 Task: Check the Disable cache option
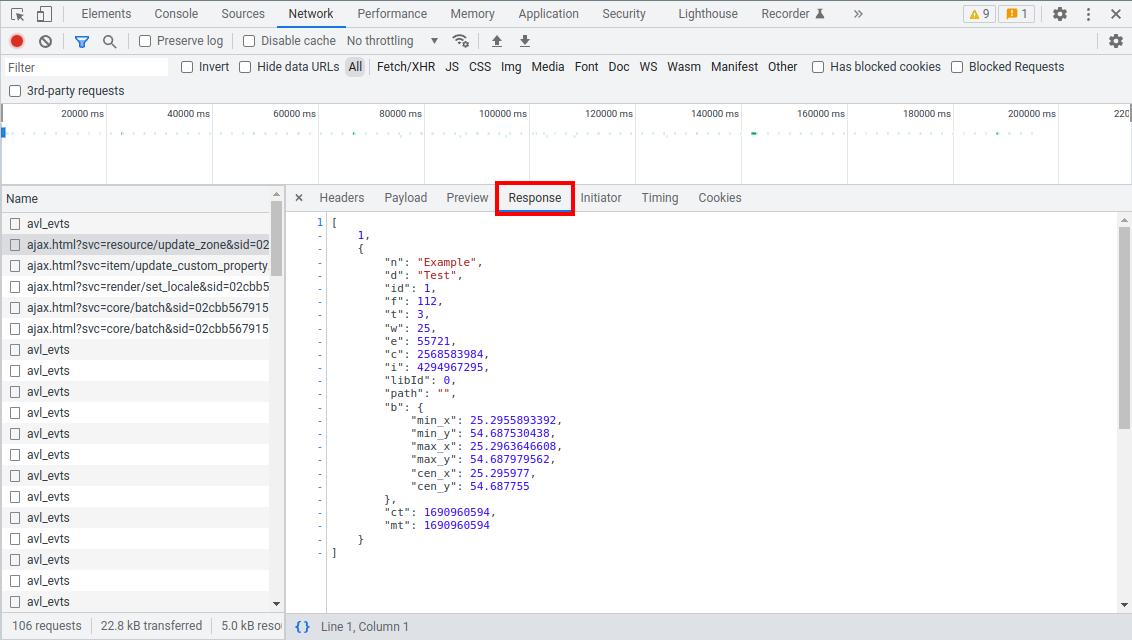250,41
